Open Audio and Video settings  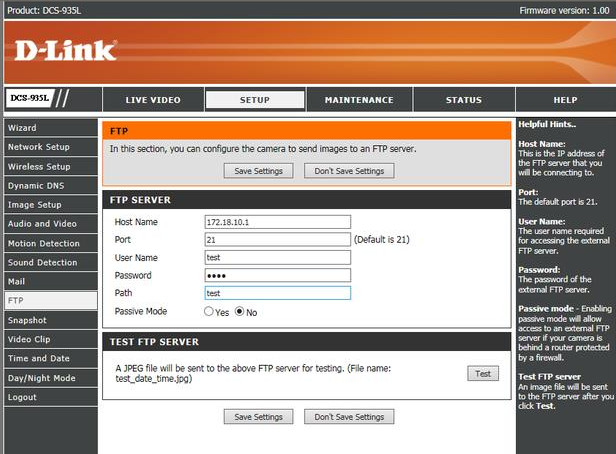pos(51,223)
